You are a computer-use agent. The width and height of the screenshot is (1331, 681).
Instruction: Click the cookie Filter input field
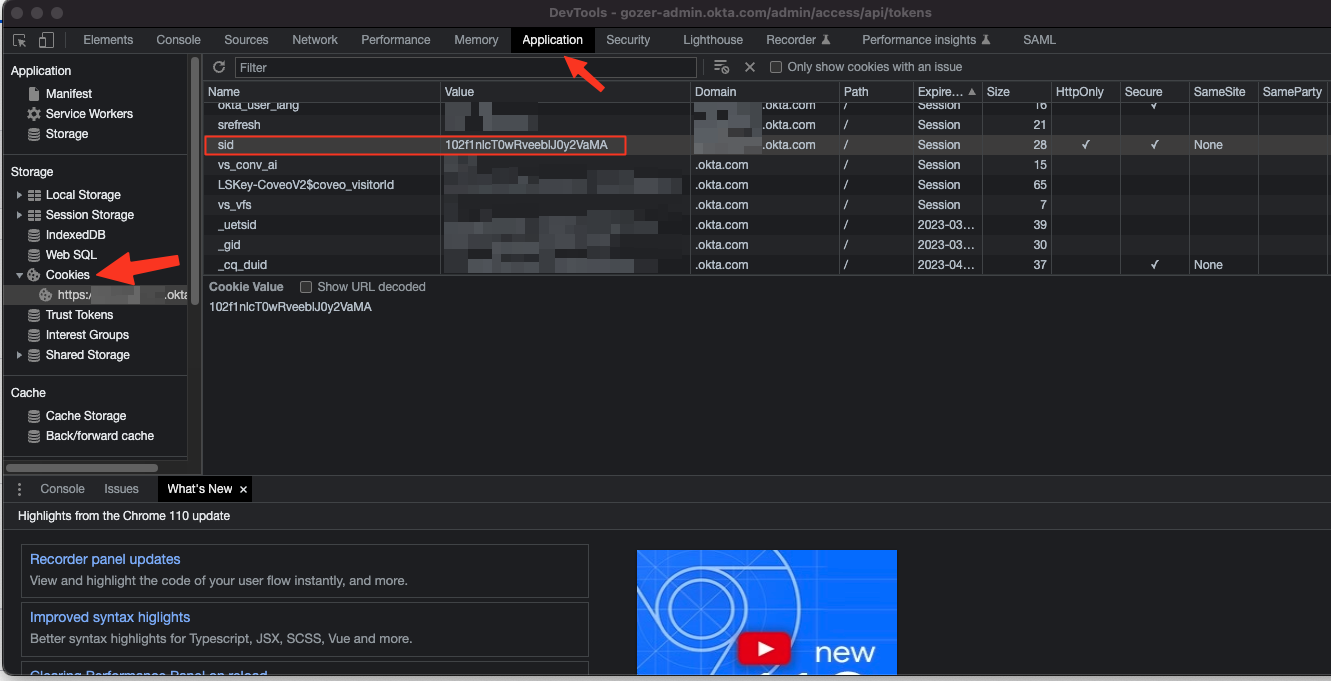pos(465,67)
